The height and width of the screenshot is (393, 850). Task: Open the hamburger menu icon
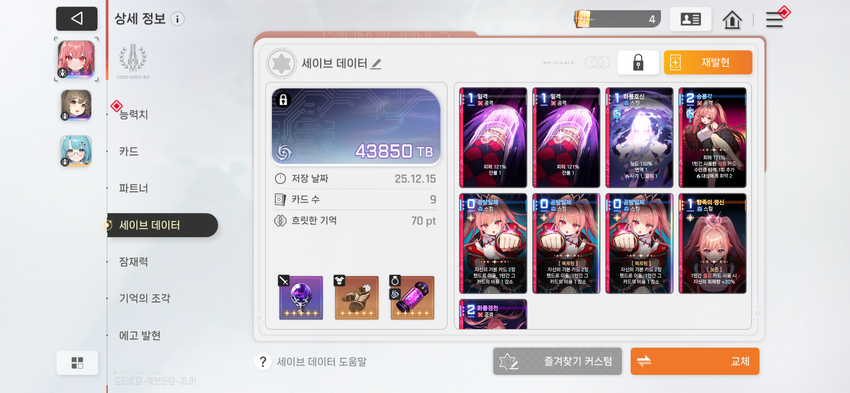[774, 20]
